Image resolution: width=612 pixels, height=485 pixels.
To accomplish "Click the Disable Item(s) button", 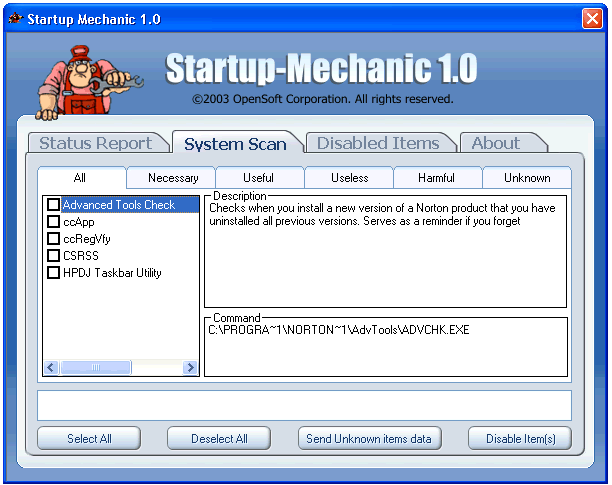I will pos(520,439).
